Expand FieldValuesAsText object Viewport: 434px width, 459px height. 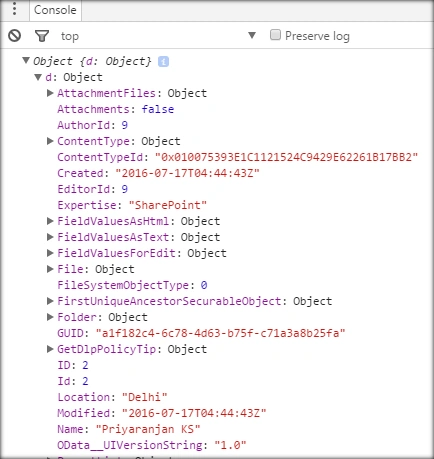click(x=50, y=237)
